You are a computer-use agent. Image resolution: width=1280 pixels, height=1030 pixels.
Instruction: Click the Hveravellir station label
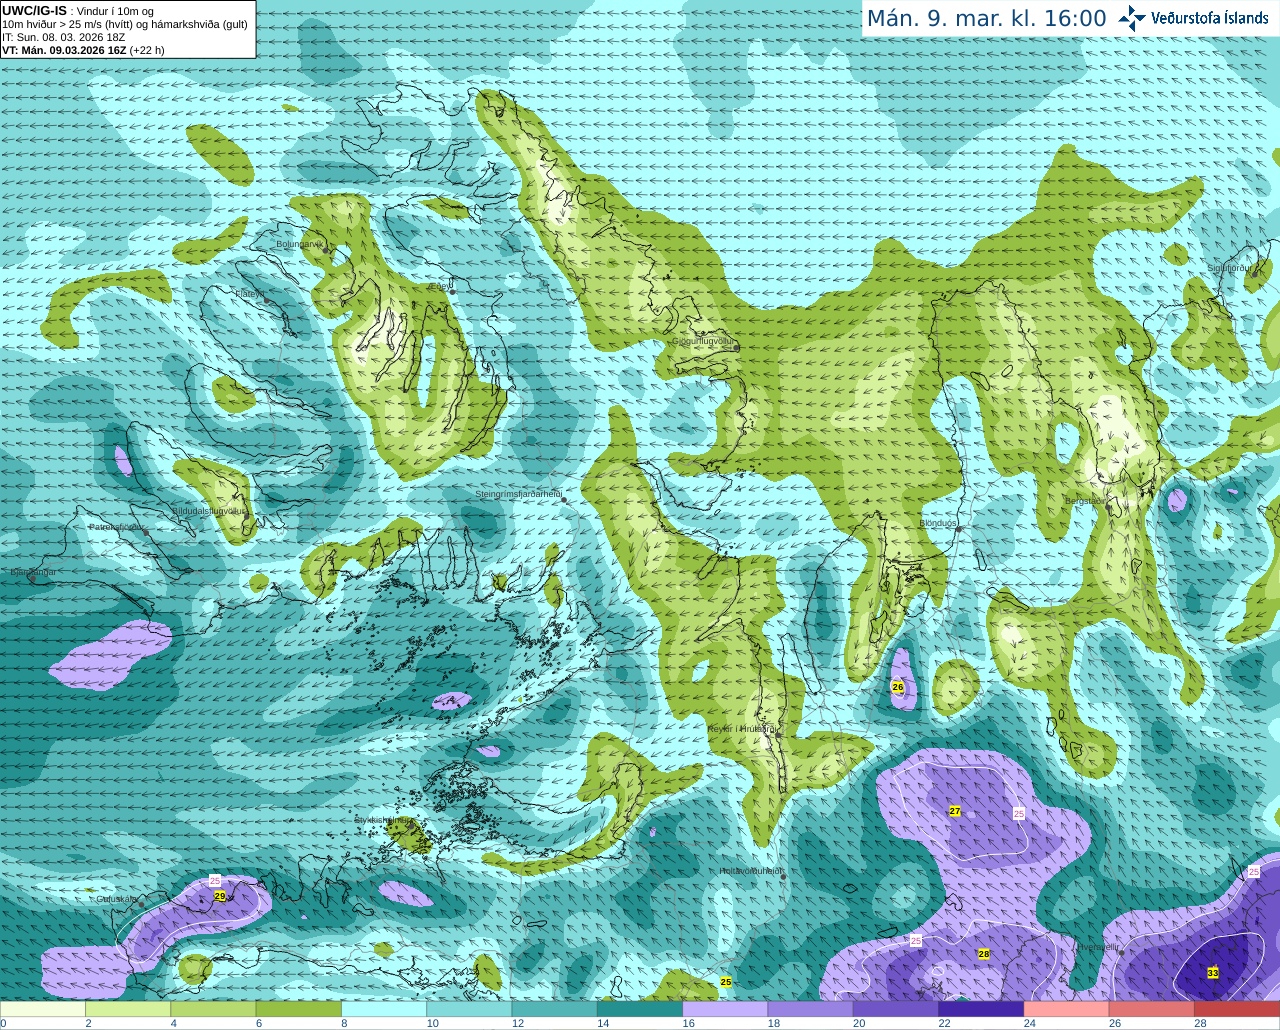tap(1099, 947)
